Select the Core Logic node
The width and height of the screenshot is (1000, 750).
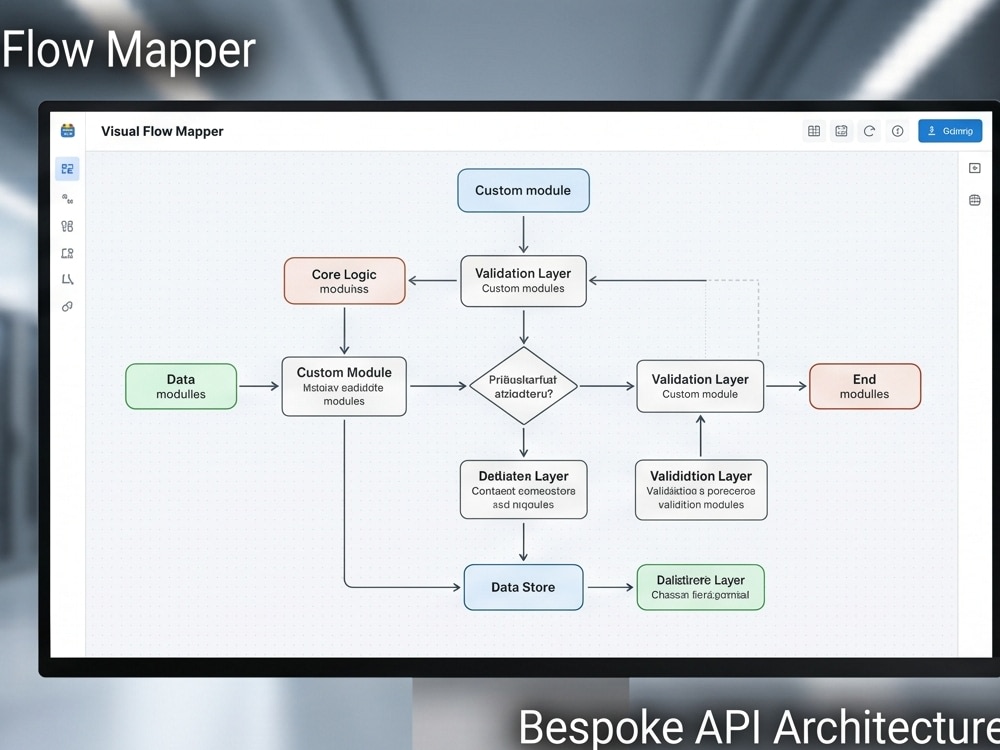coord(344,281)
